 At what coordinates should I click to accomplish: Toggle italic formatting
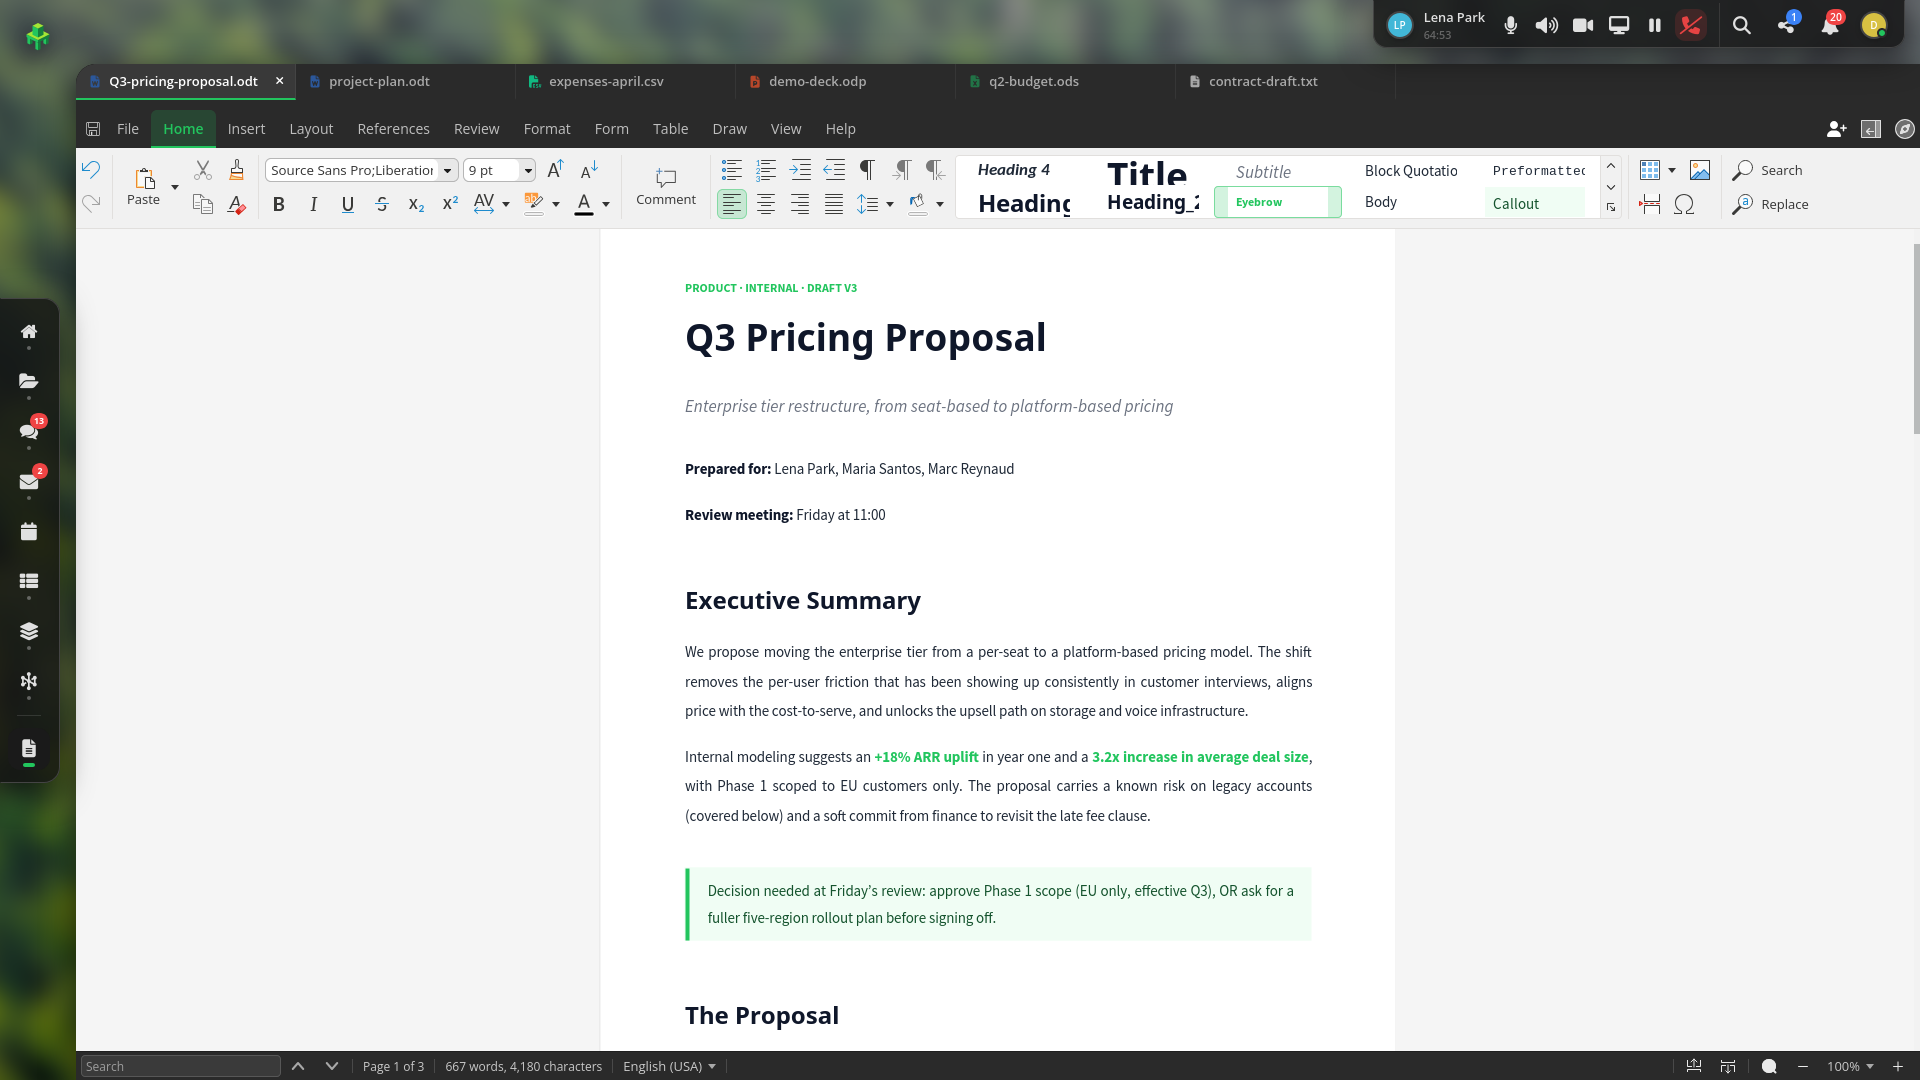tap(313, 204)
